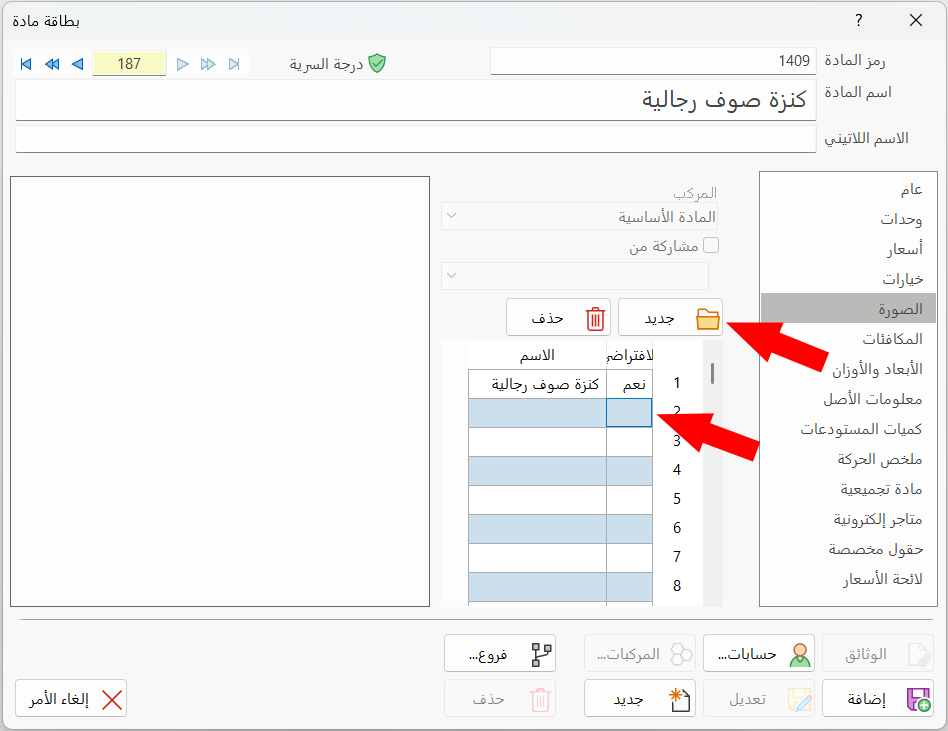Image resolution: width=948 pixels, height=731 pixels.
Task: Click the إضافة save-add button
Action: click(878, 698)
